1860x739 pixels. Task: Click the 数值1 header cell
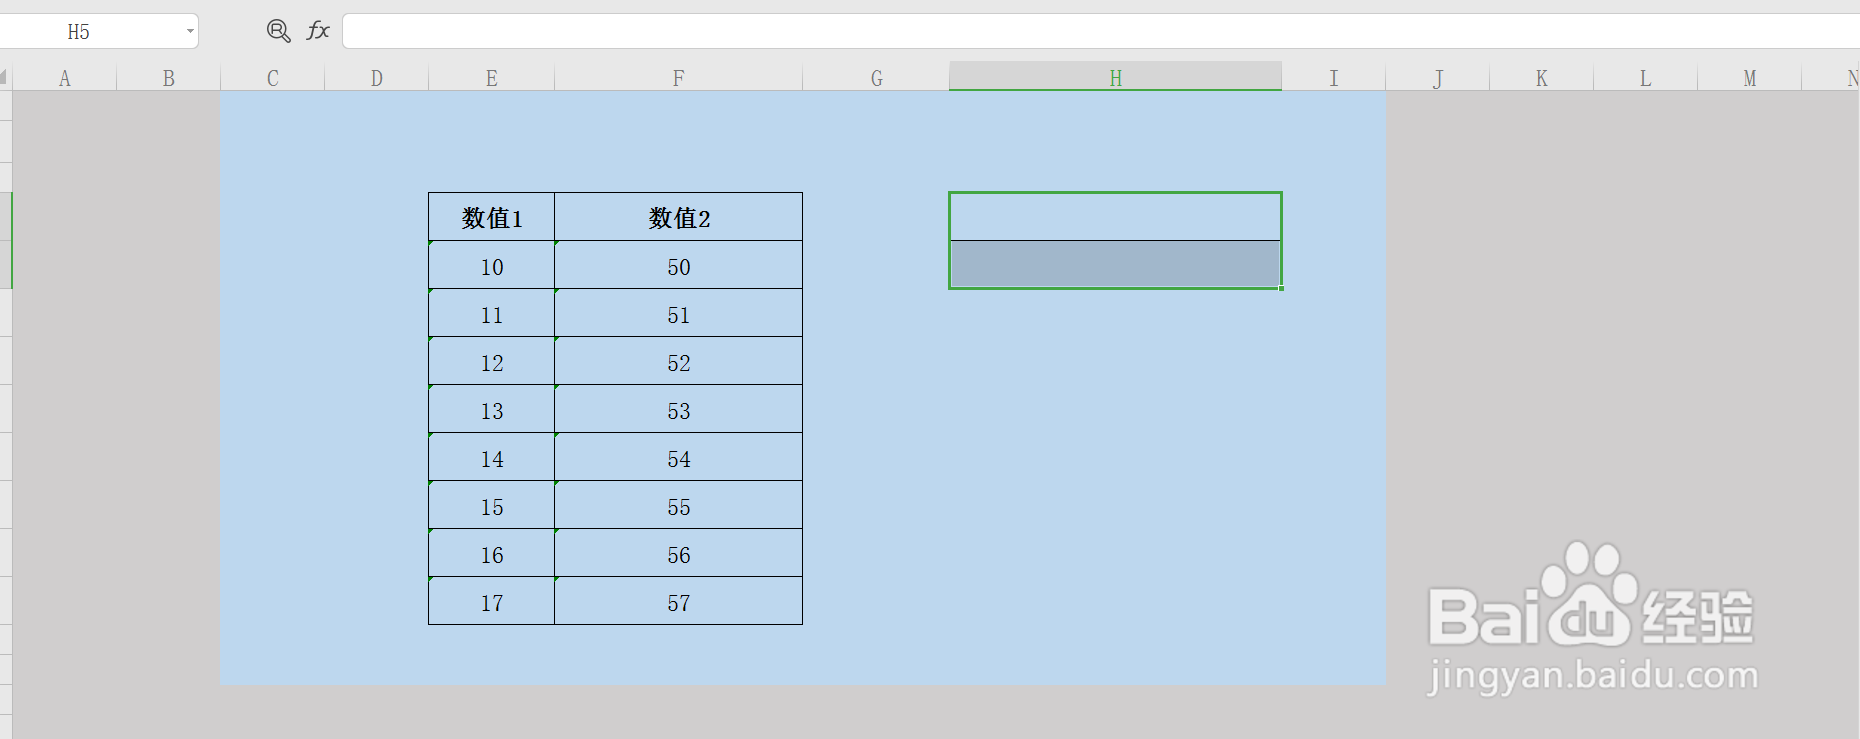click(x=492, y=217)
